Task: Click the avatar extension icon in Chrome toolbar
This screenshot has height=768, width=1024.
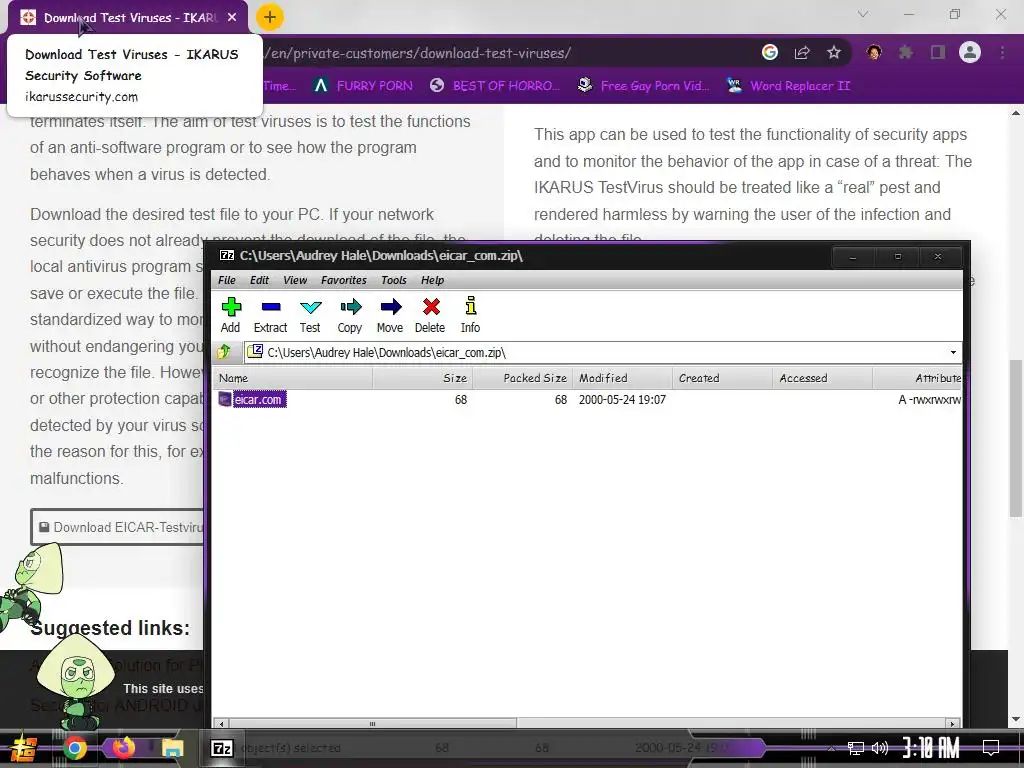Action: coord(874,52)
